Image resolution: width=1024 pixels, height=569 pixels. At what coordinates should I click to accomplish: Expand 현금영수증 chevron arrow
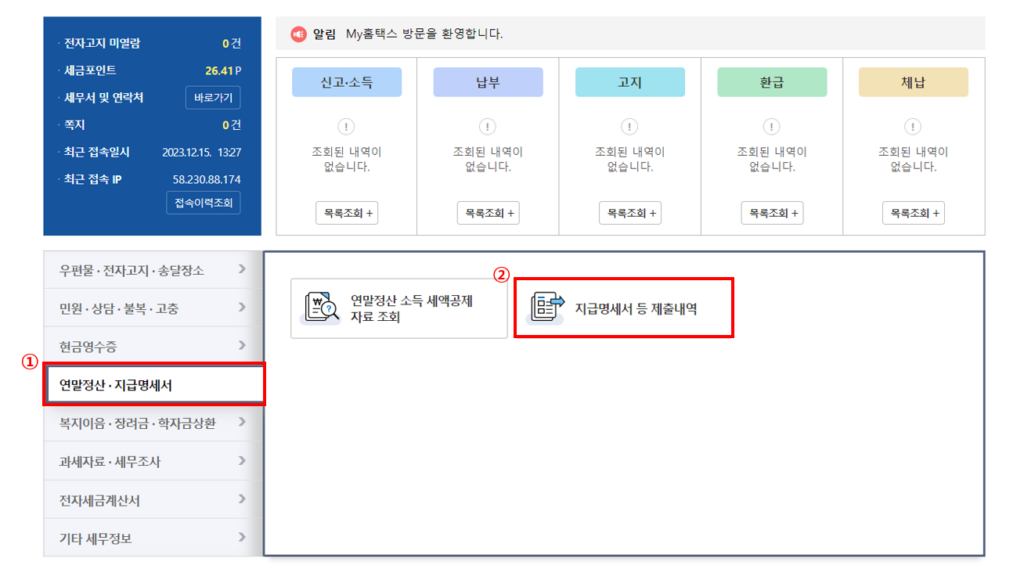(242, 346)
